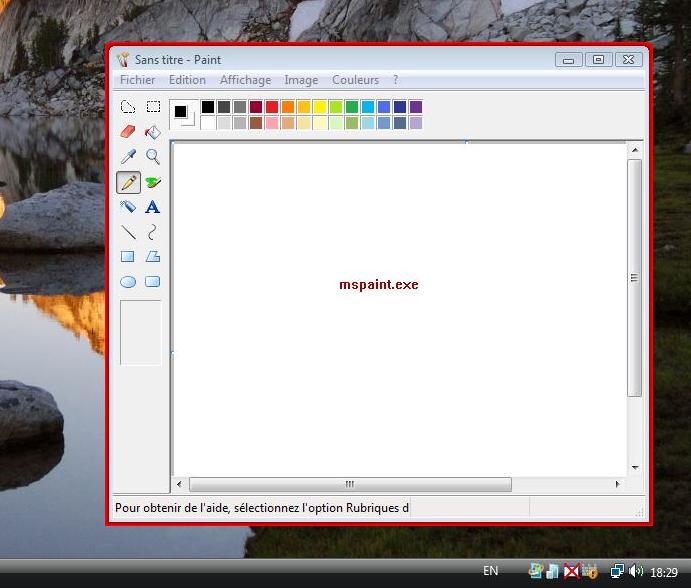Screen dimensions: 691x588
Task: Pick the lavender swatch in bottom row
Action: (x=416, y=123)
